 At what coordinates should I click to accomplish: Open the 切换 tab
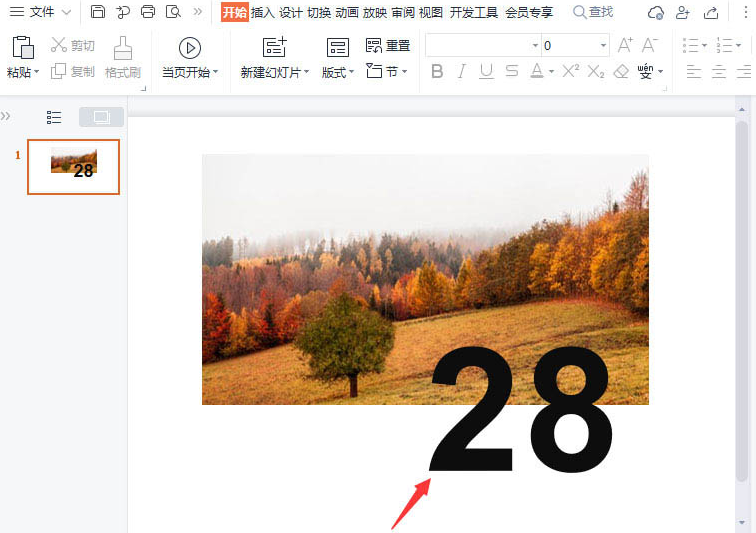tap(319, 12)
